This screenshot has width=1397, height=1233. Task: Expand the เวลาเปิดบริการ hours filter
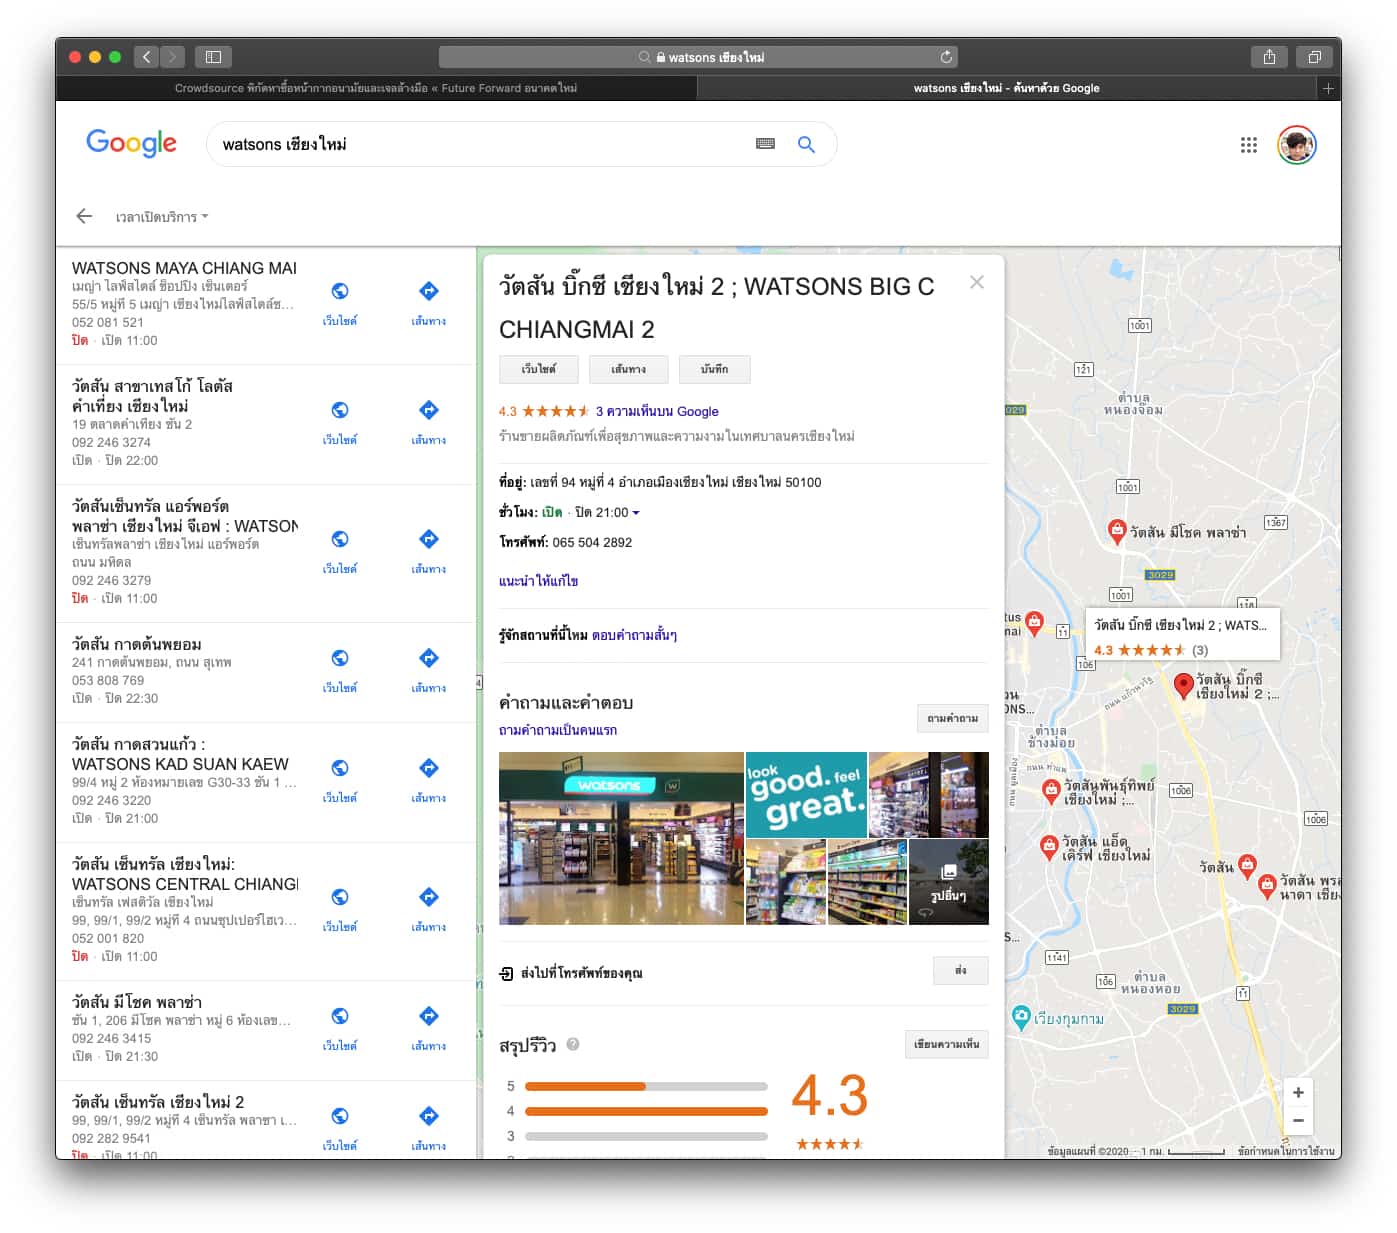click(x=162, y=217)
